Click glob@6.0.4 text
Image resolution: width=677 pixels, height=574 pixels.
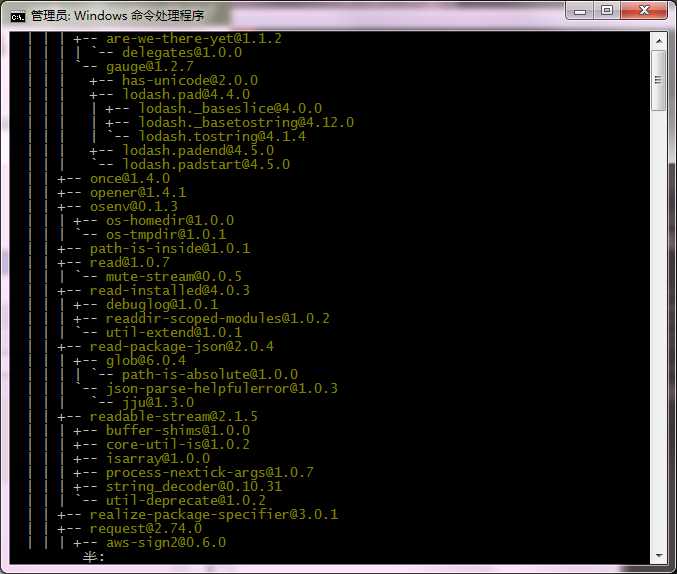146,361
